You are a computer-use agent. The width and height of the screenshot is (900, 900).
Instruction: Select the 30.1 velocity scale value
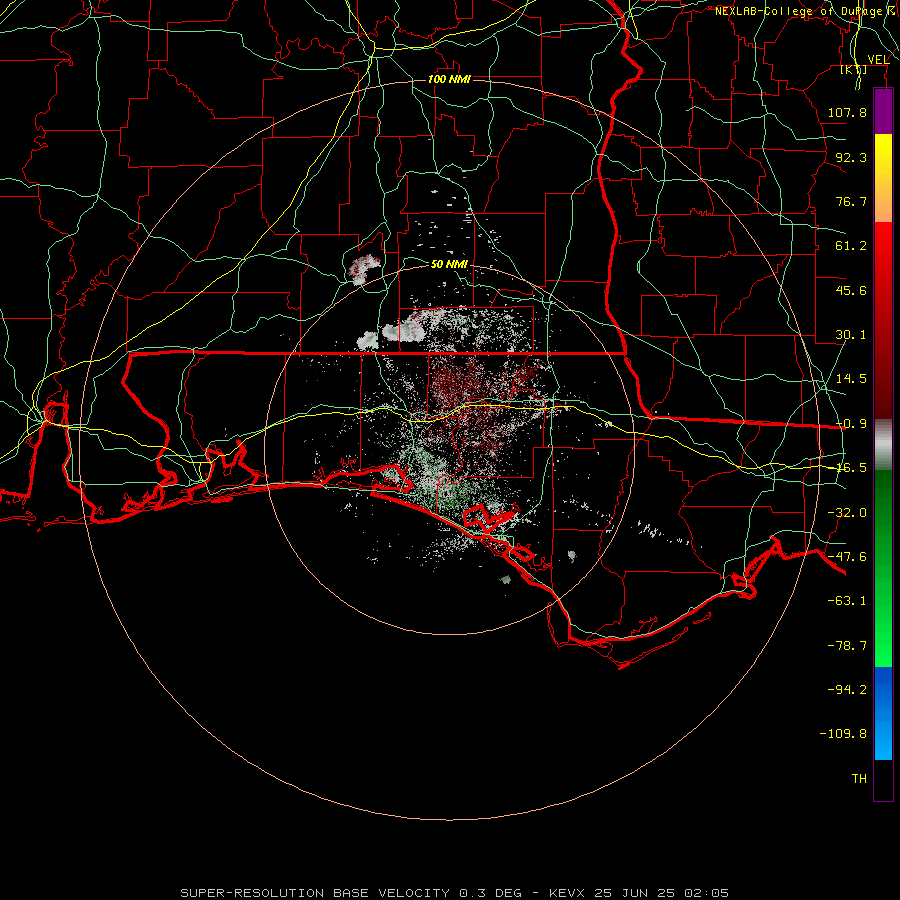pyautogui.click(x=851, y=335)
